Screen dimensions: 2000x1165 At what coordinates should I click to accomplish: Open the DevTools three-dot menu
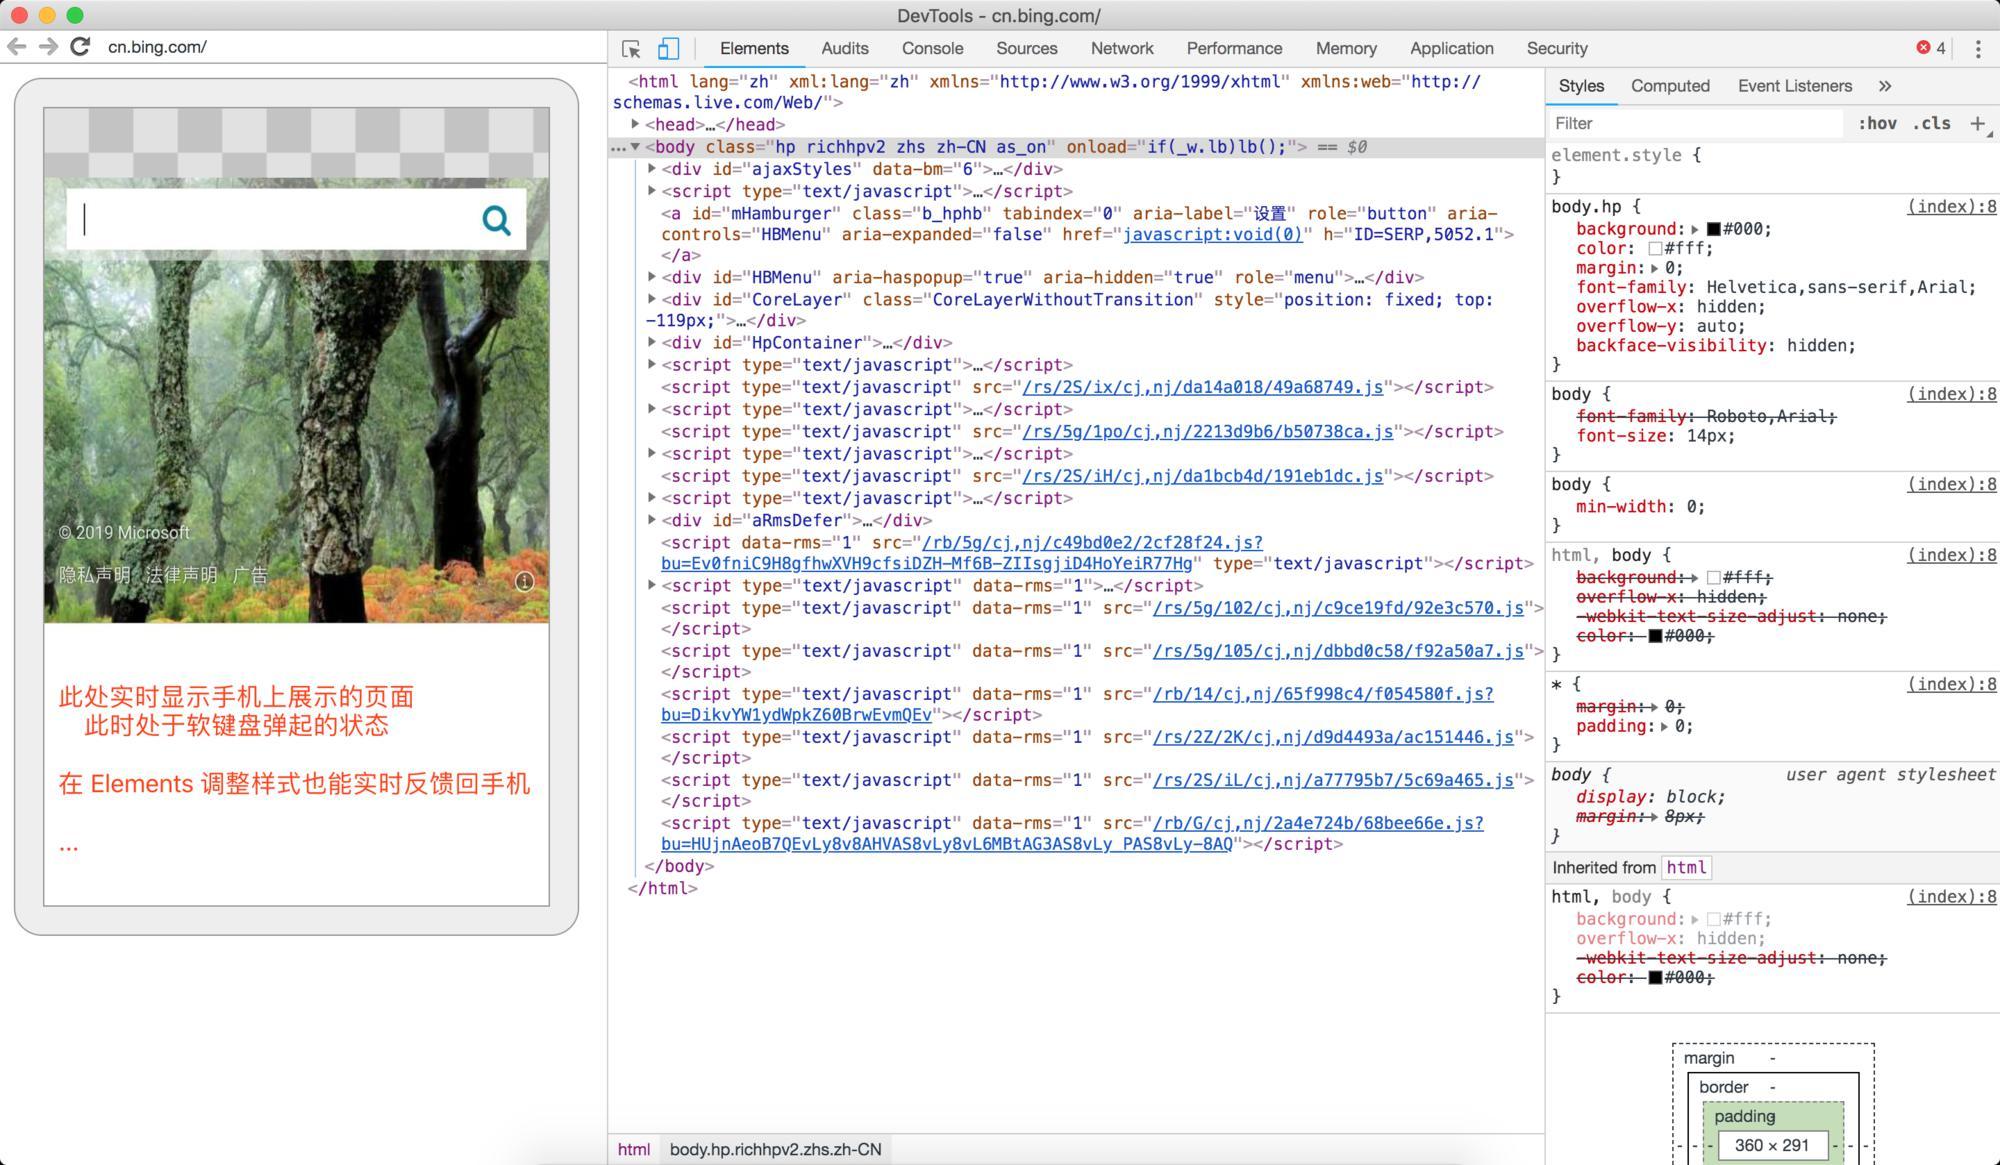pos(1977,47)
